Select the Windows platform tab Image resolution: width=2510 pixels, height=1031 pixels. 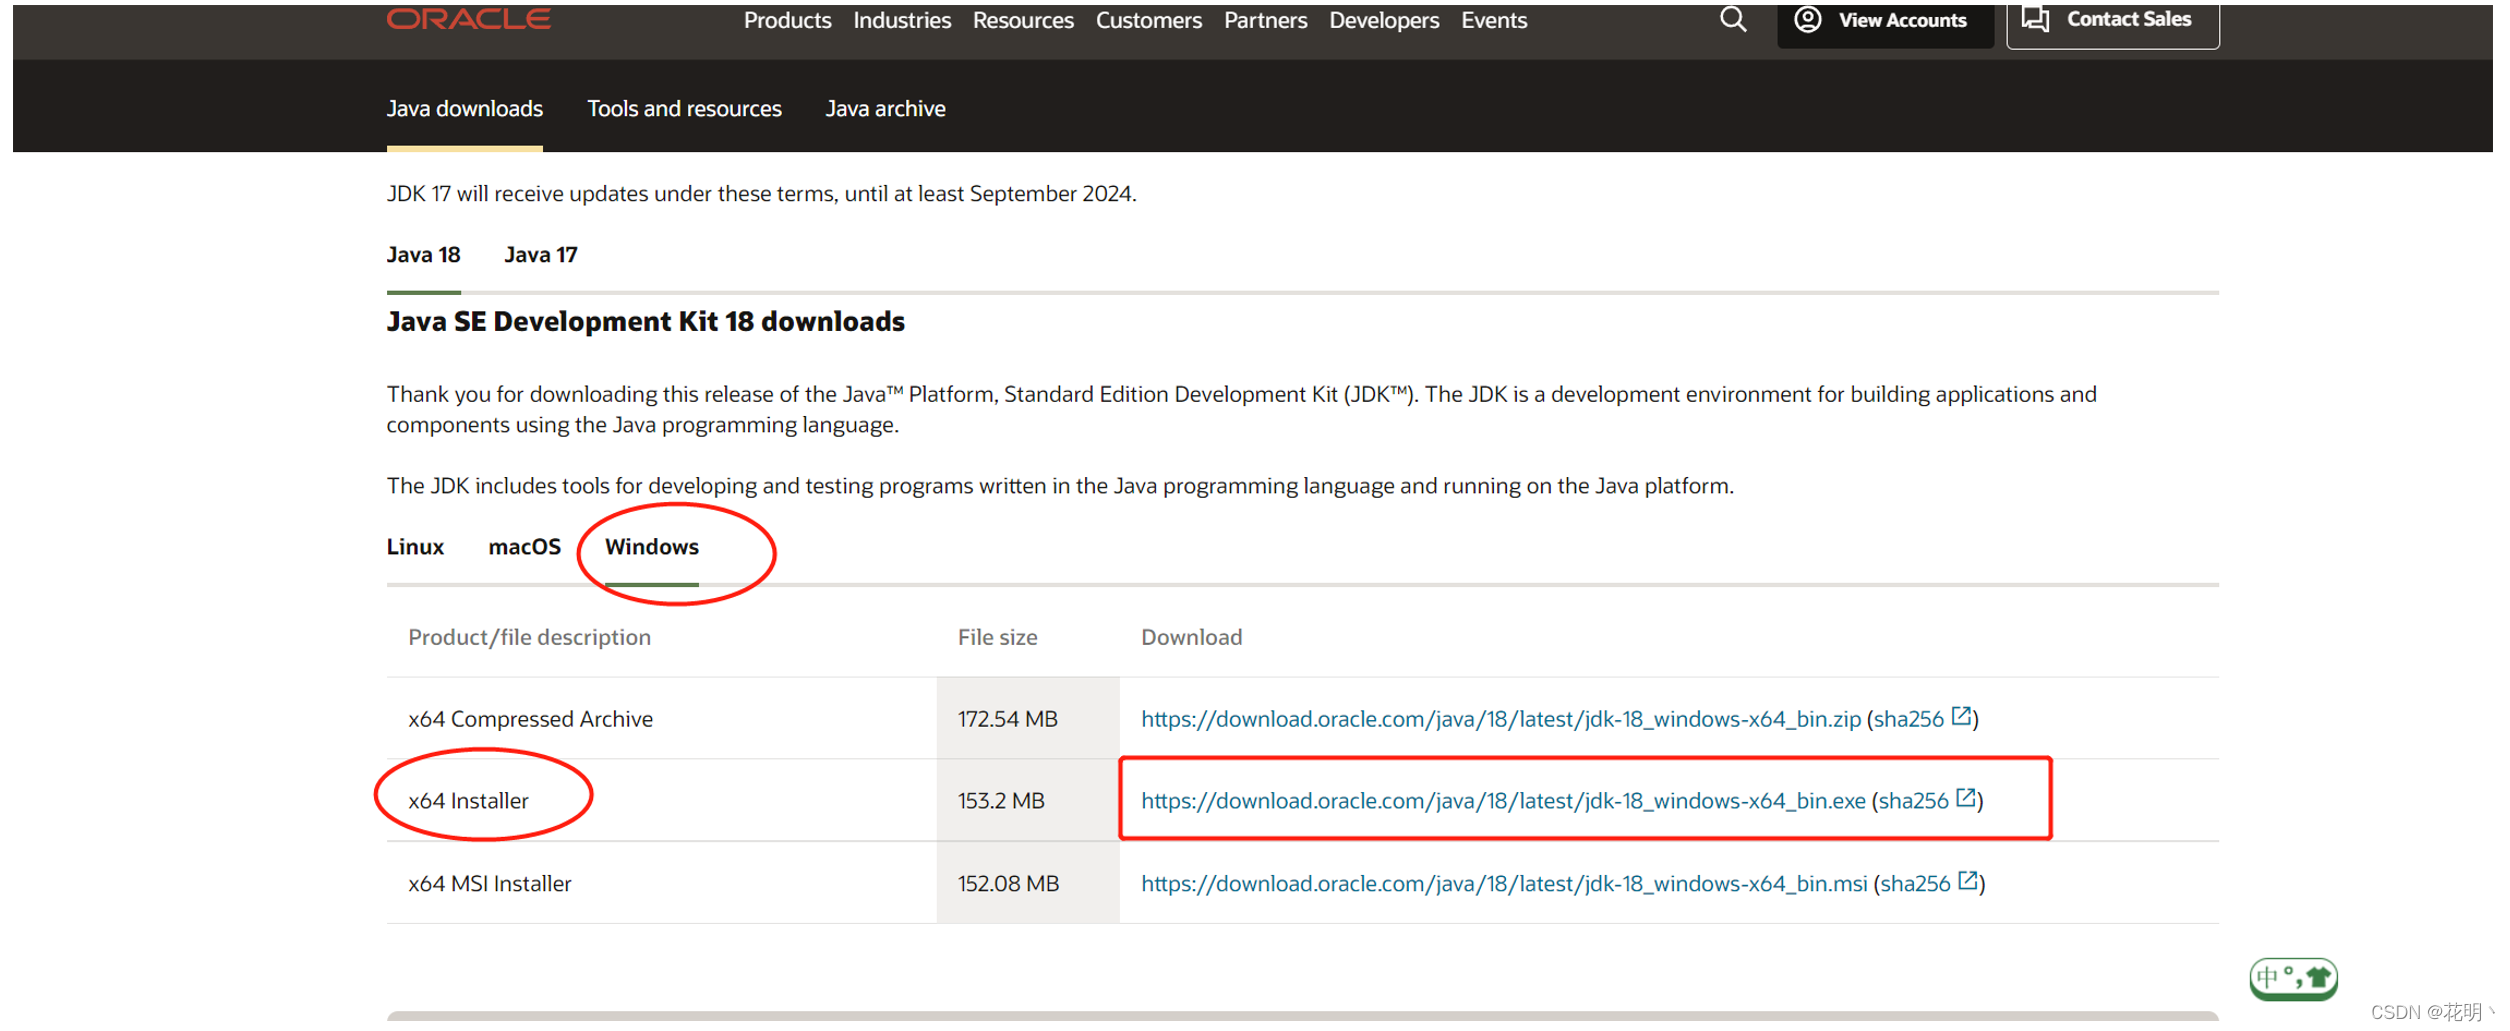coord(652,547)
